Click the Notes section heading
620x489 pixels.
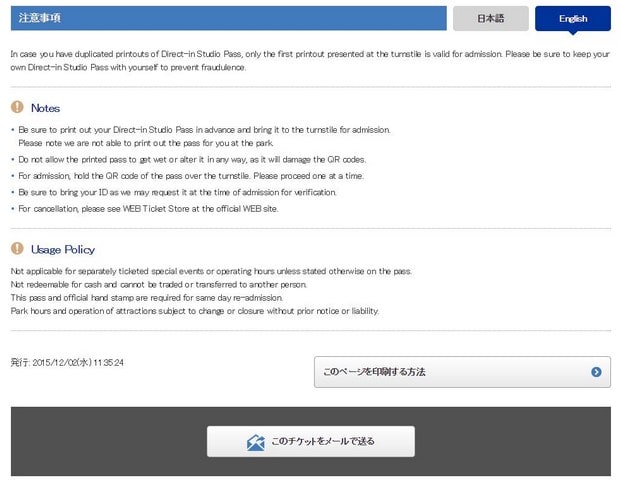pos(45,108)
